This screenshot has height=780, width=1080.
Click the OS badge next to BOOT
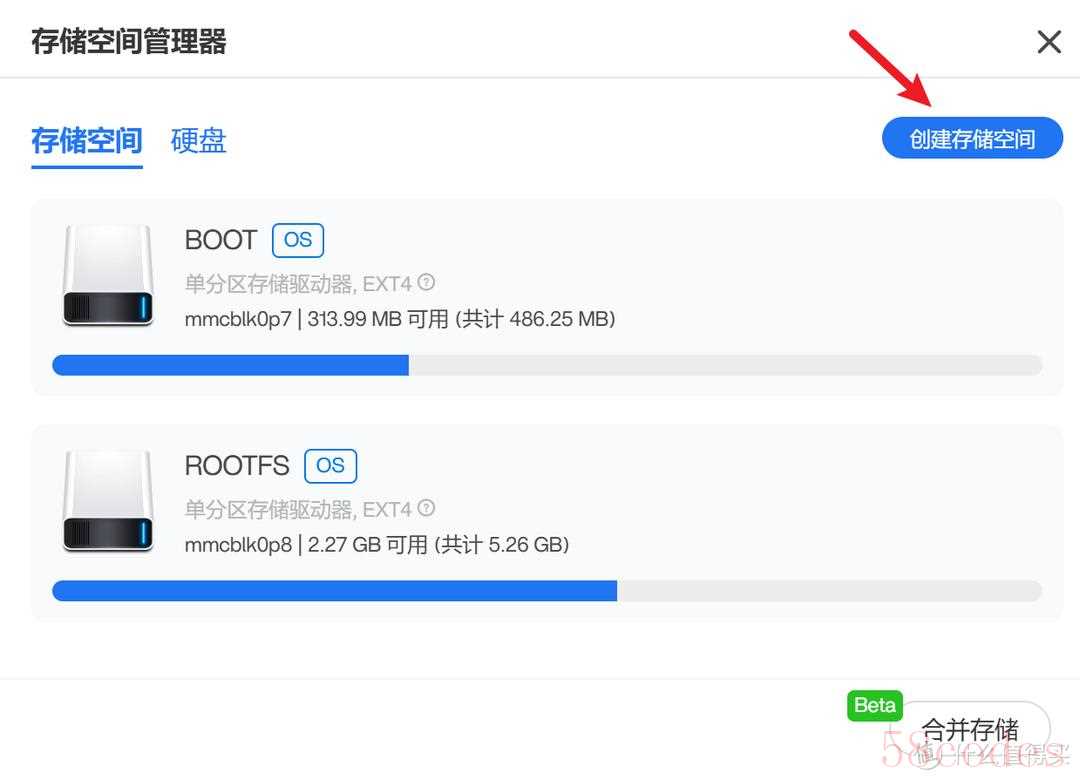coord(298,240)
